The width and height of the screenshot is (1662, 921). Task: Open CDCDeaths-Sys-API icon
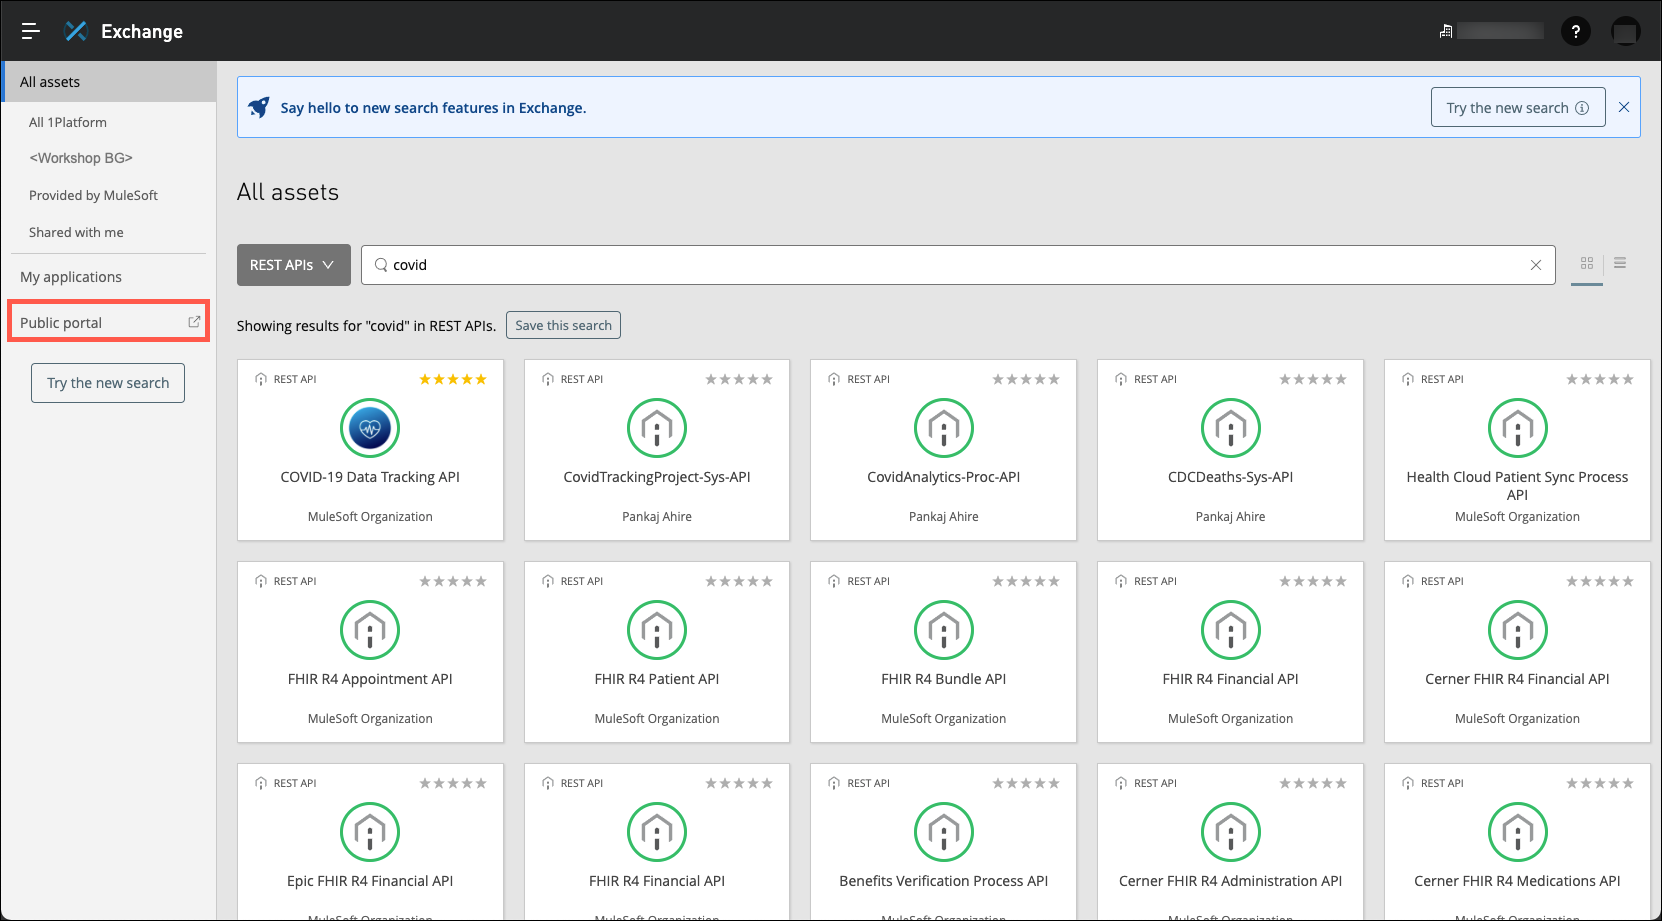pos(1231,428)
